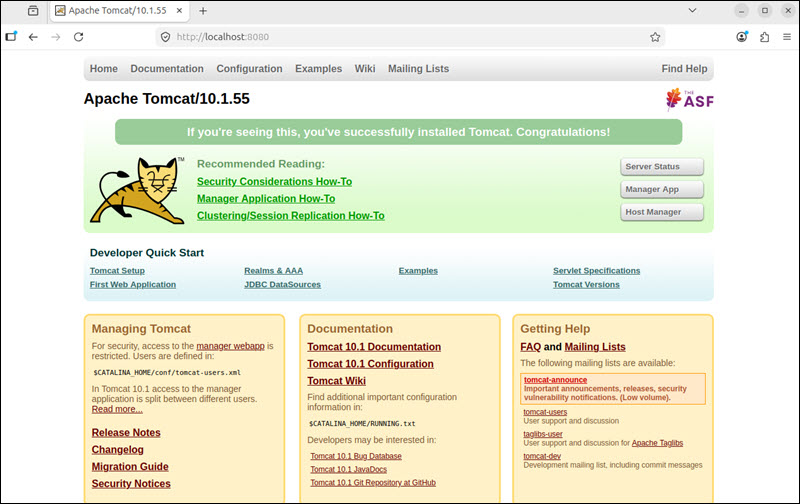The image size is (800, 504).
Task: Click the Developer Quick Start heading
Action: (147, 253)
